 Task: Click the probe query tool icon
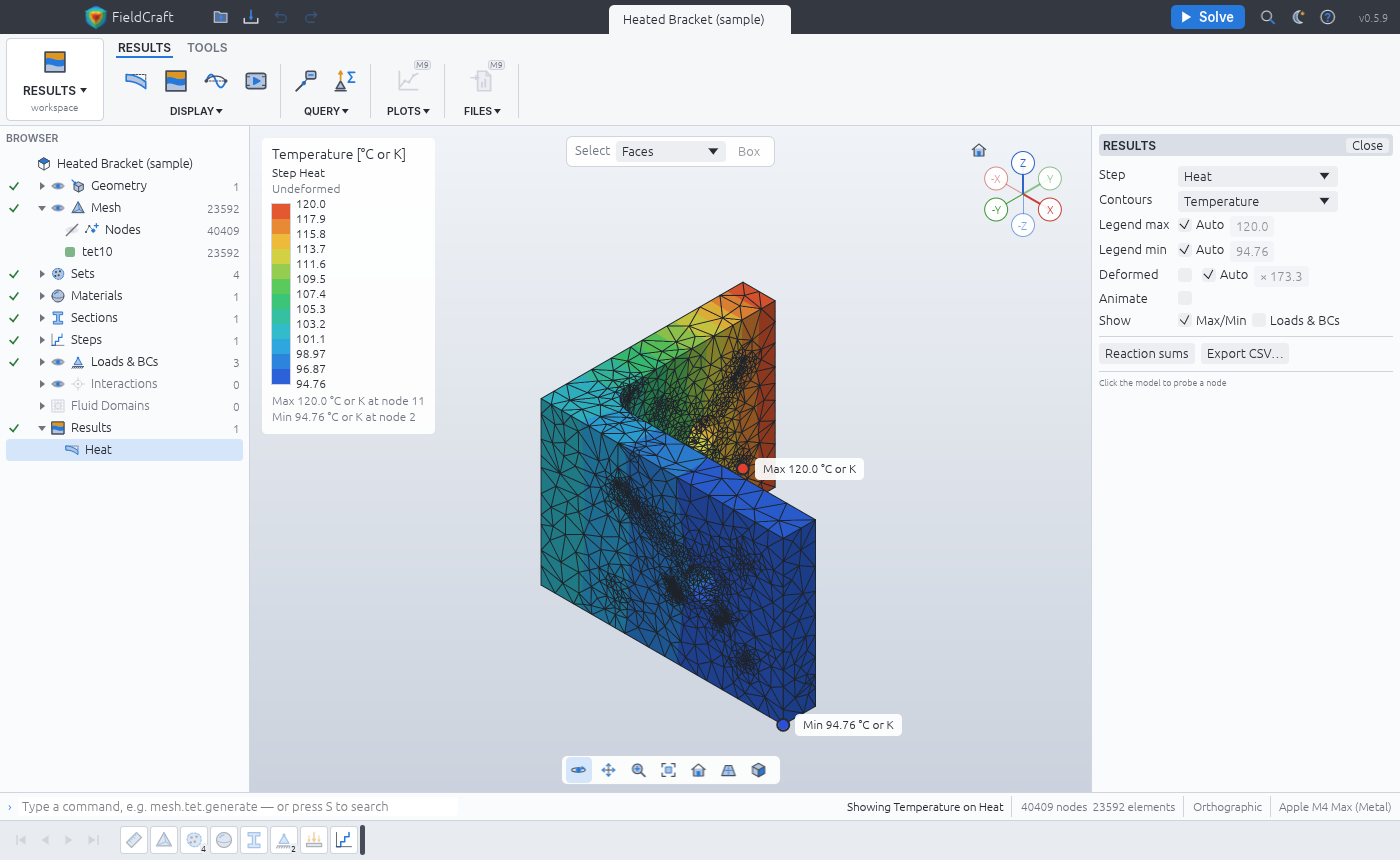tap(307, 80)
